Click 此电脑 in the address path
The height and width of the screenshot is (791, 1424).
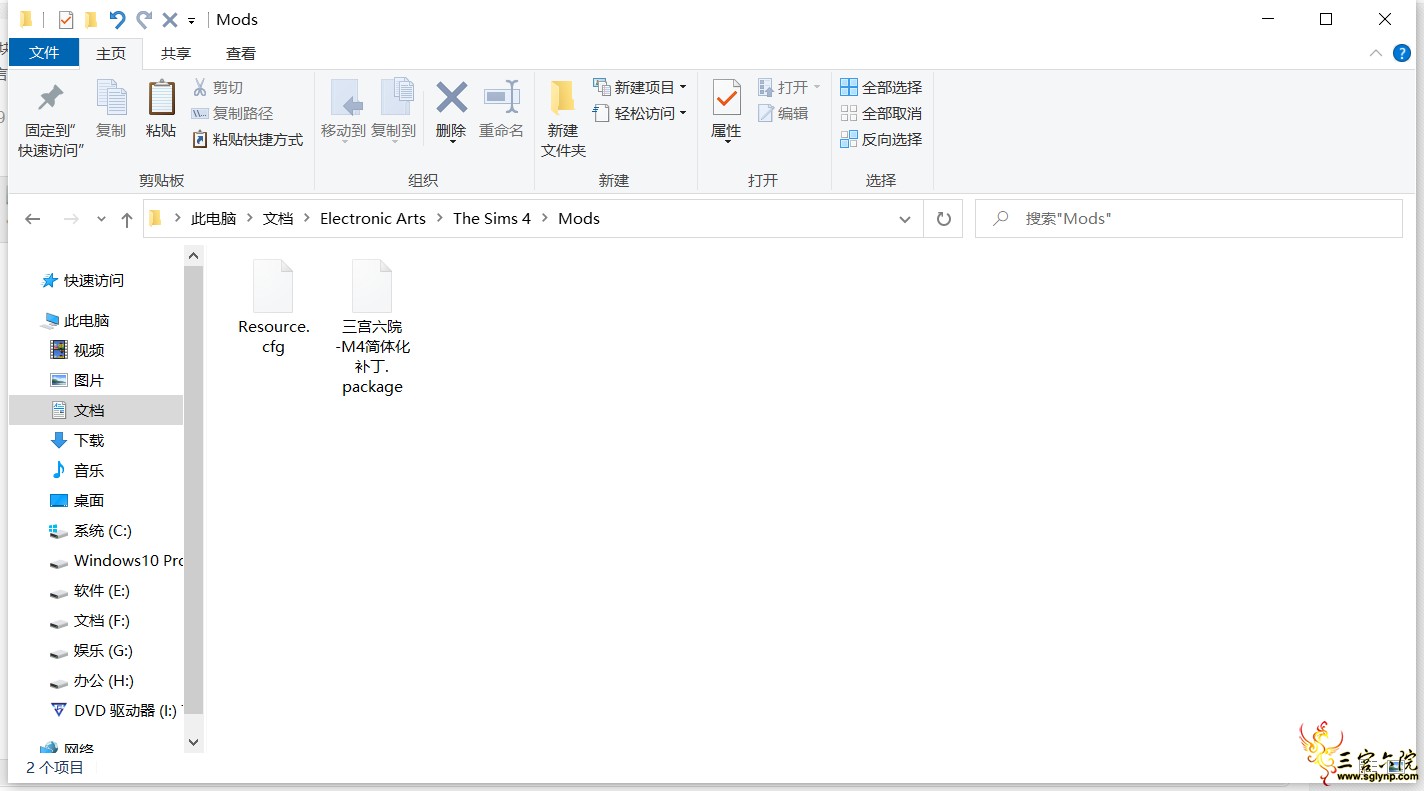(x=214, y=219)
